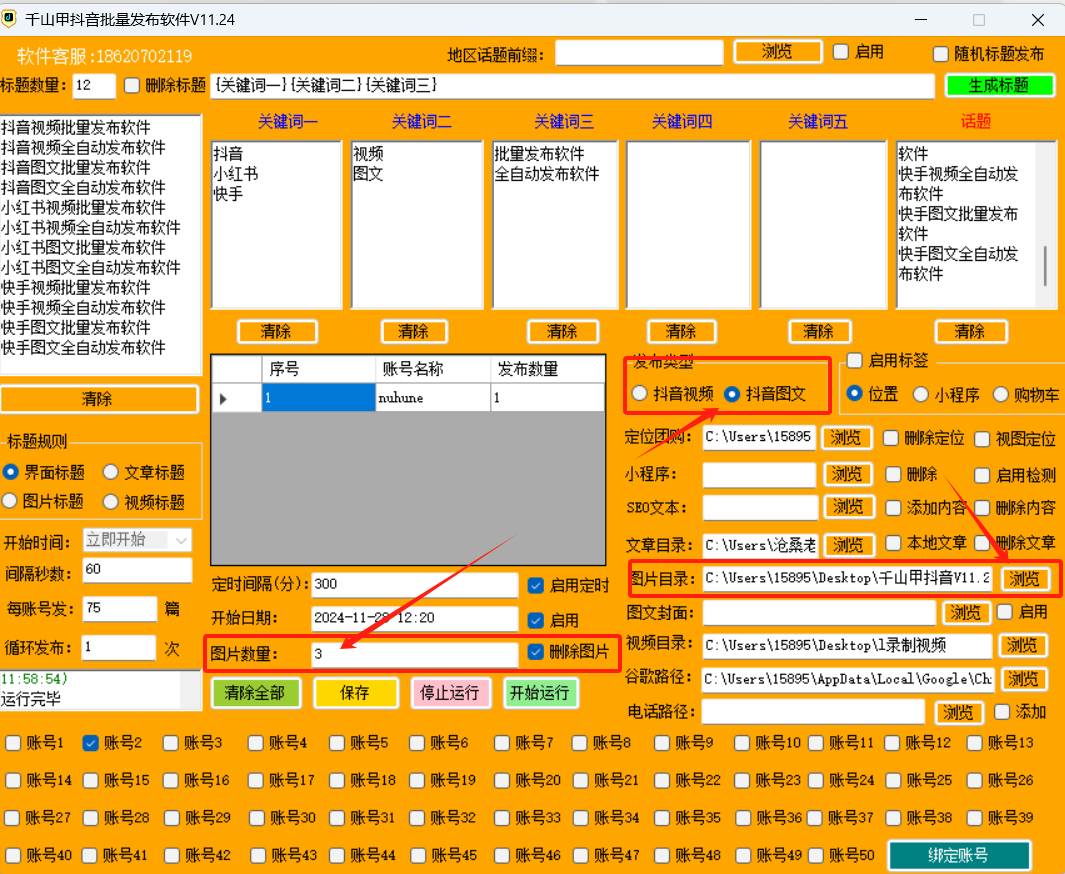
Task: Click the 账号名称 column header
Action: pyautogui.click(x=433, y=368)
